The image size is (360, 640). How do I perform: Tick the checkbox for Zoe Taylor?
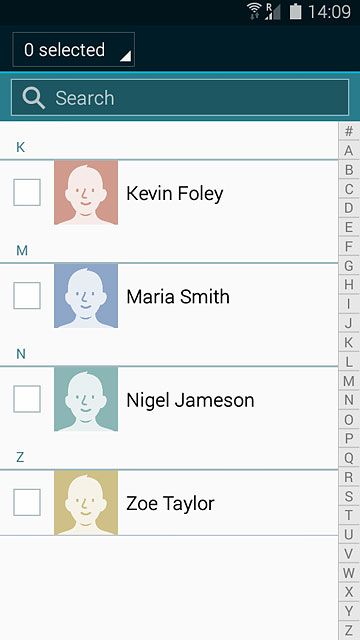27,502
